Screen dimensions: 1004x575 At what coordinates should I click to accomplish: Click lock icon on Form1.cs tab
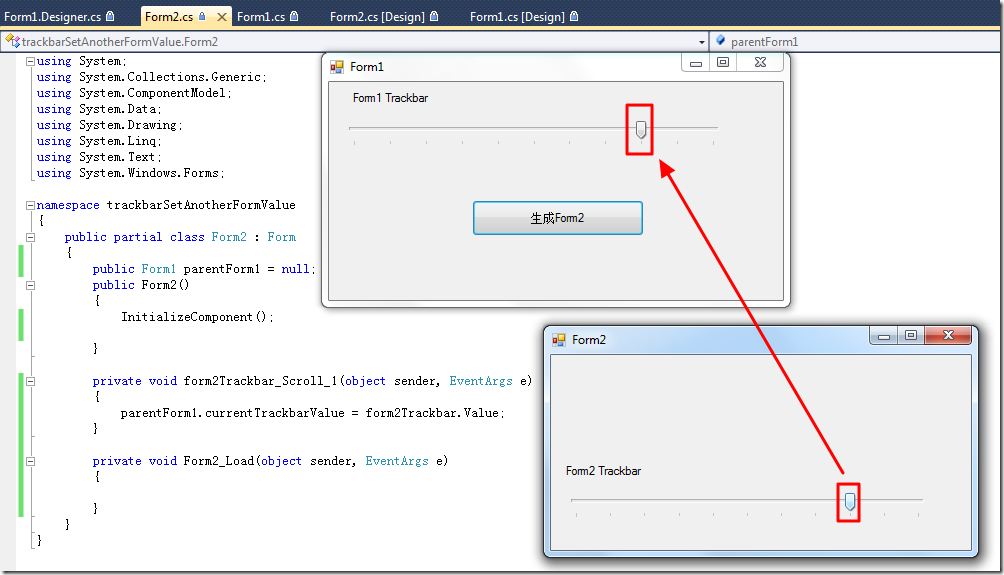pyautogui.click(x=294, y=16)
